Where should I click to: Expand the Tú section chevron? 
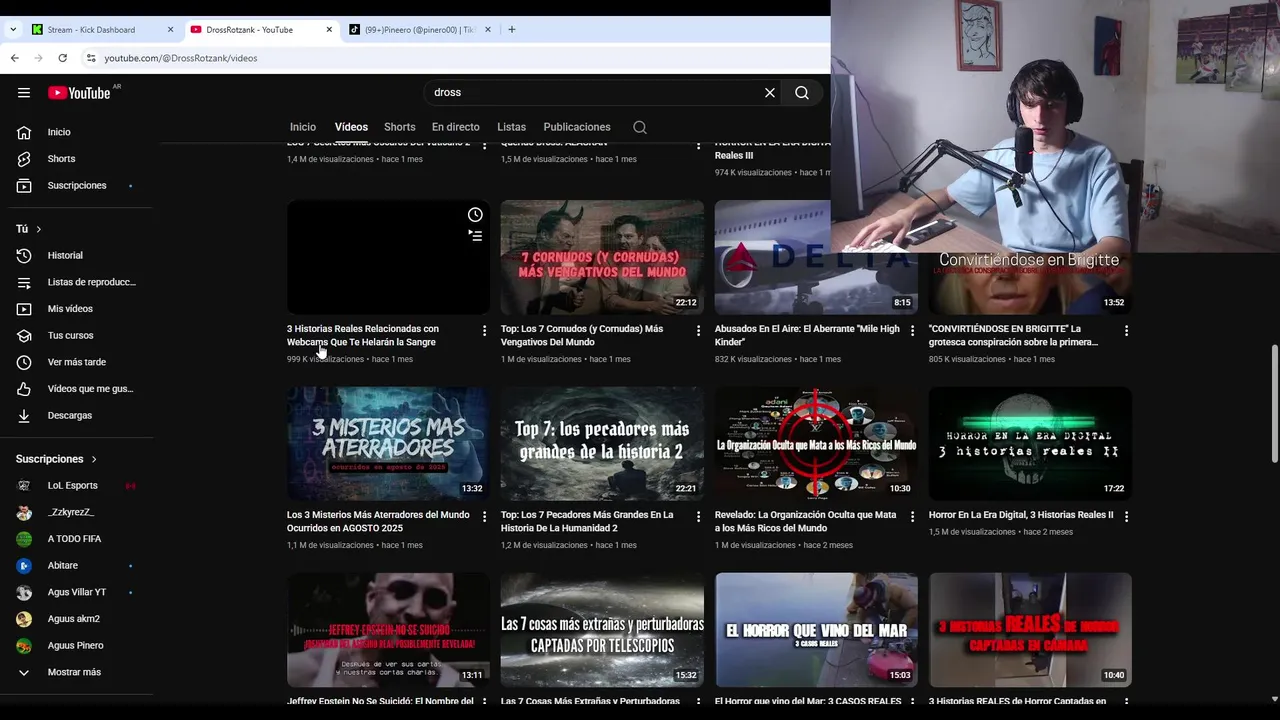pos(39,229)
